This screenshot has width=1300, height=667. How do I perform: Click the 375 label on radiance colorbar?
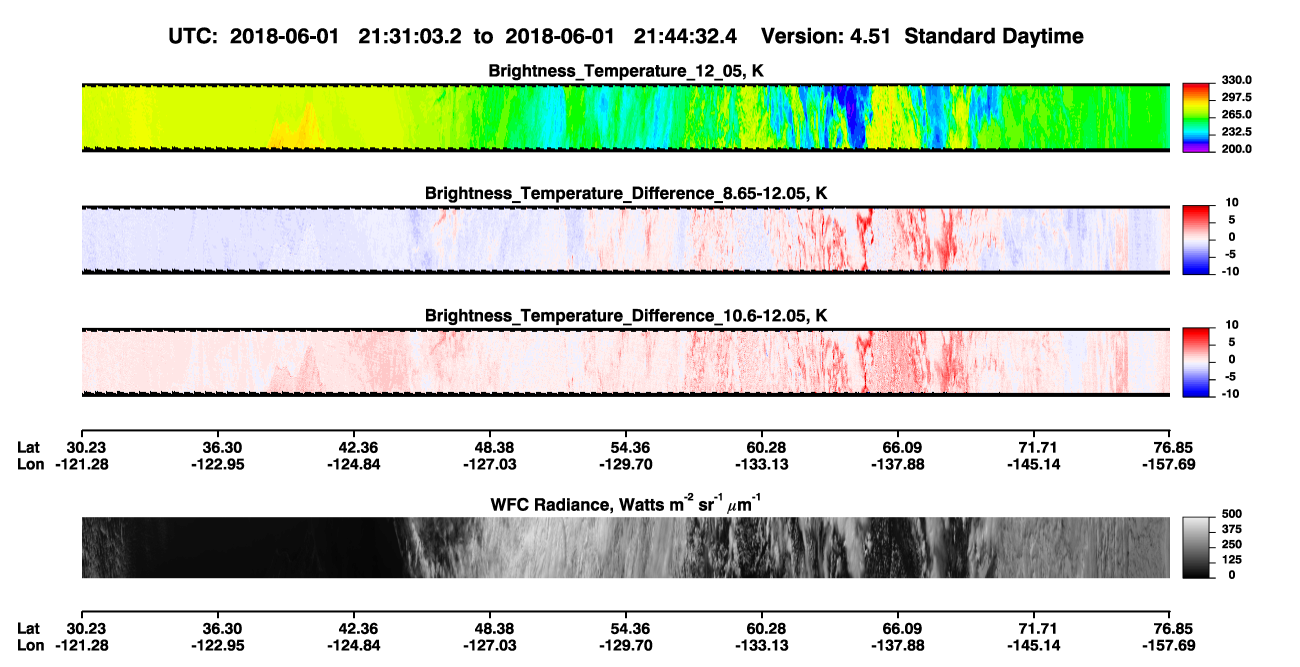[1231, 529]
